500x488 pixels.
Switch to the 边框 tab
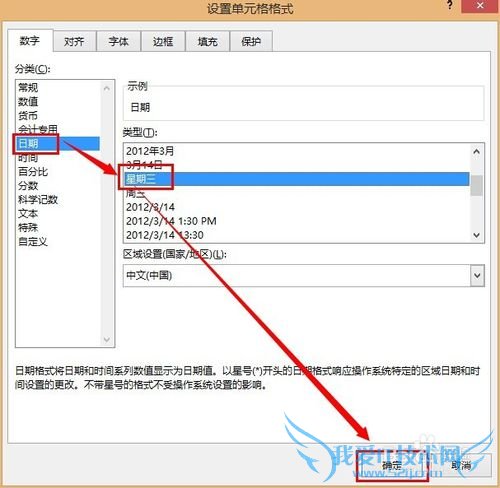(163, 42)
